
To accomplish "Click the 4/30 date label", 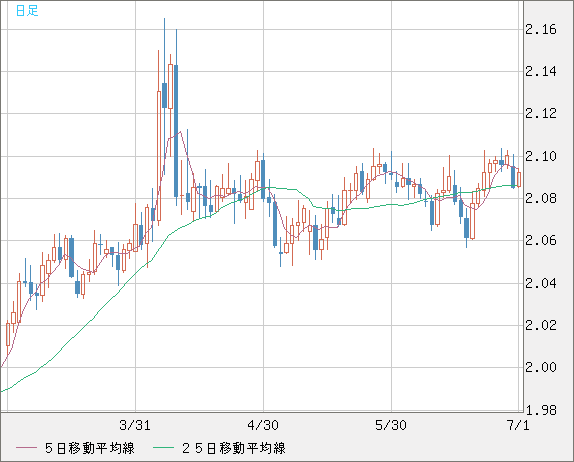I will [x=263, y=425].
